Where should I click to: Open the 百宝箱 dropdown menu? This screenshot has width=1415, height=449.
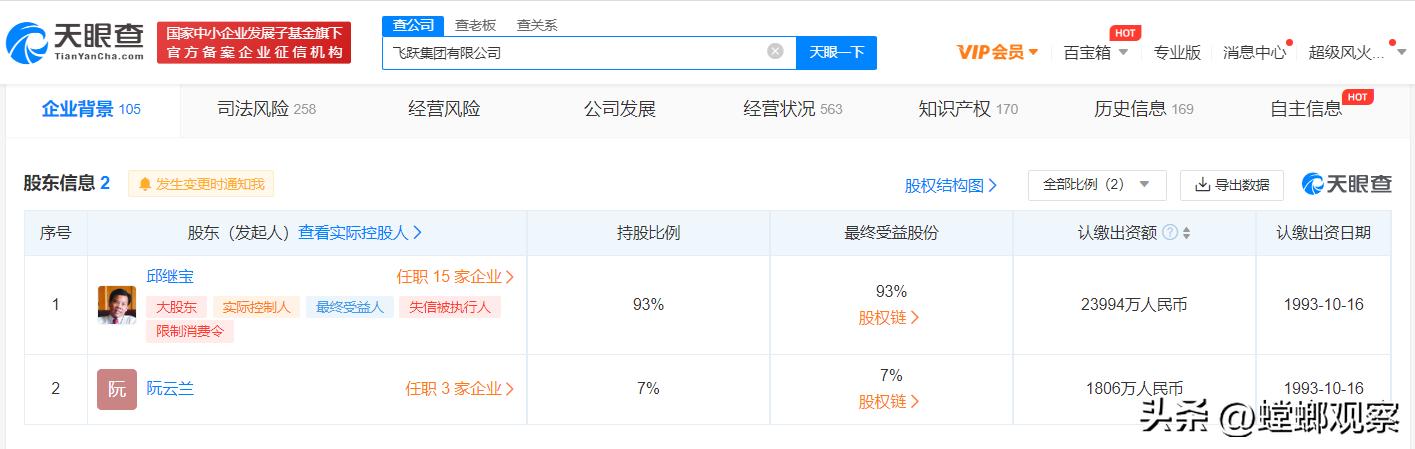(1095, 52)
